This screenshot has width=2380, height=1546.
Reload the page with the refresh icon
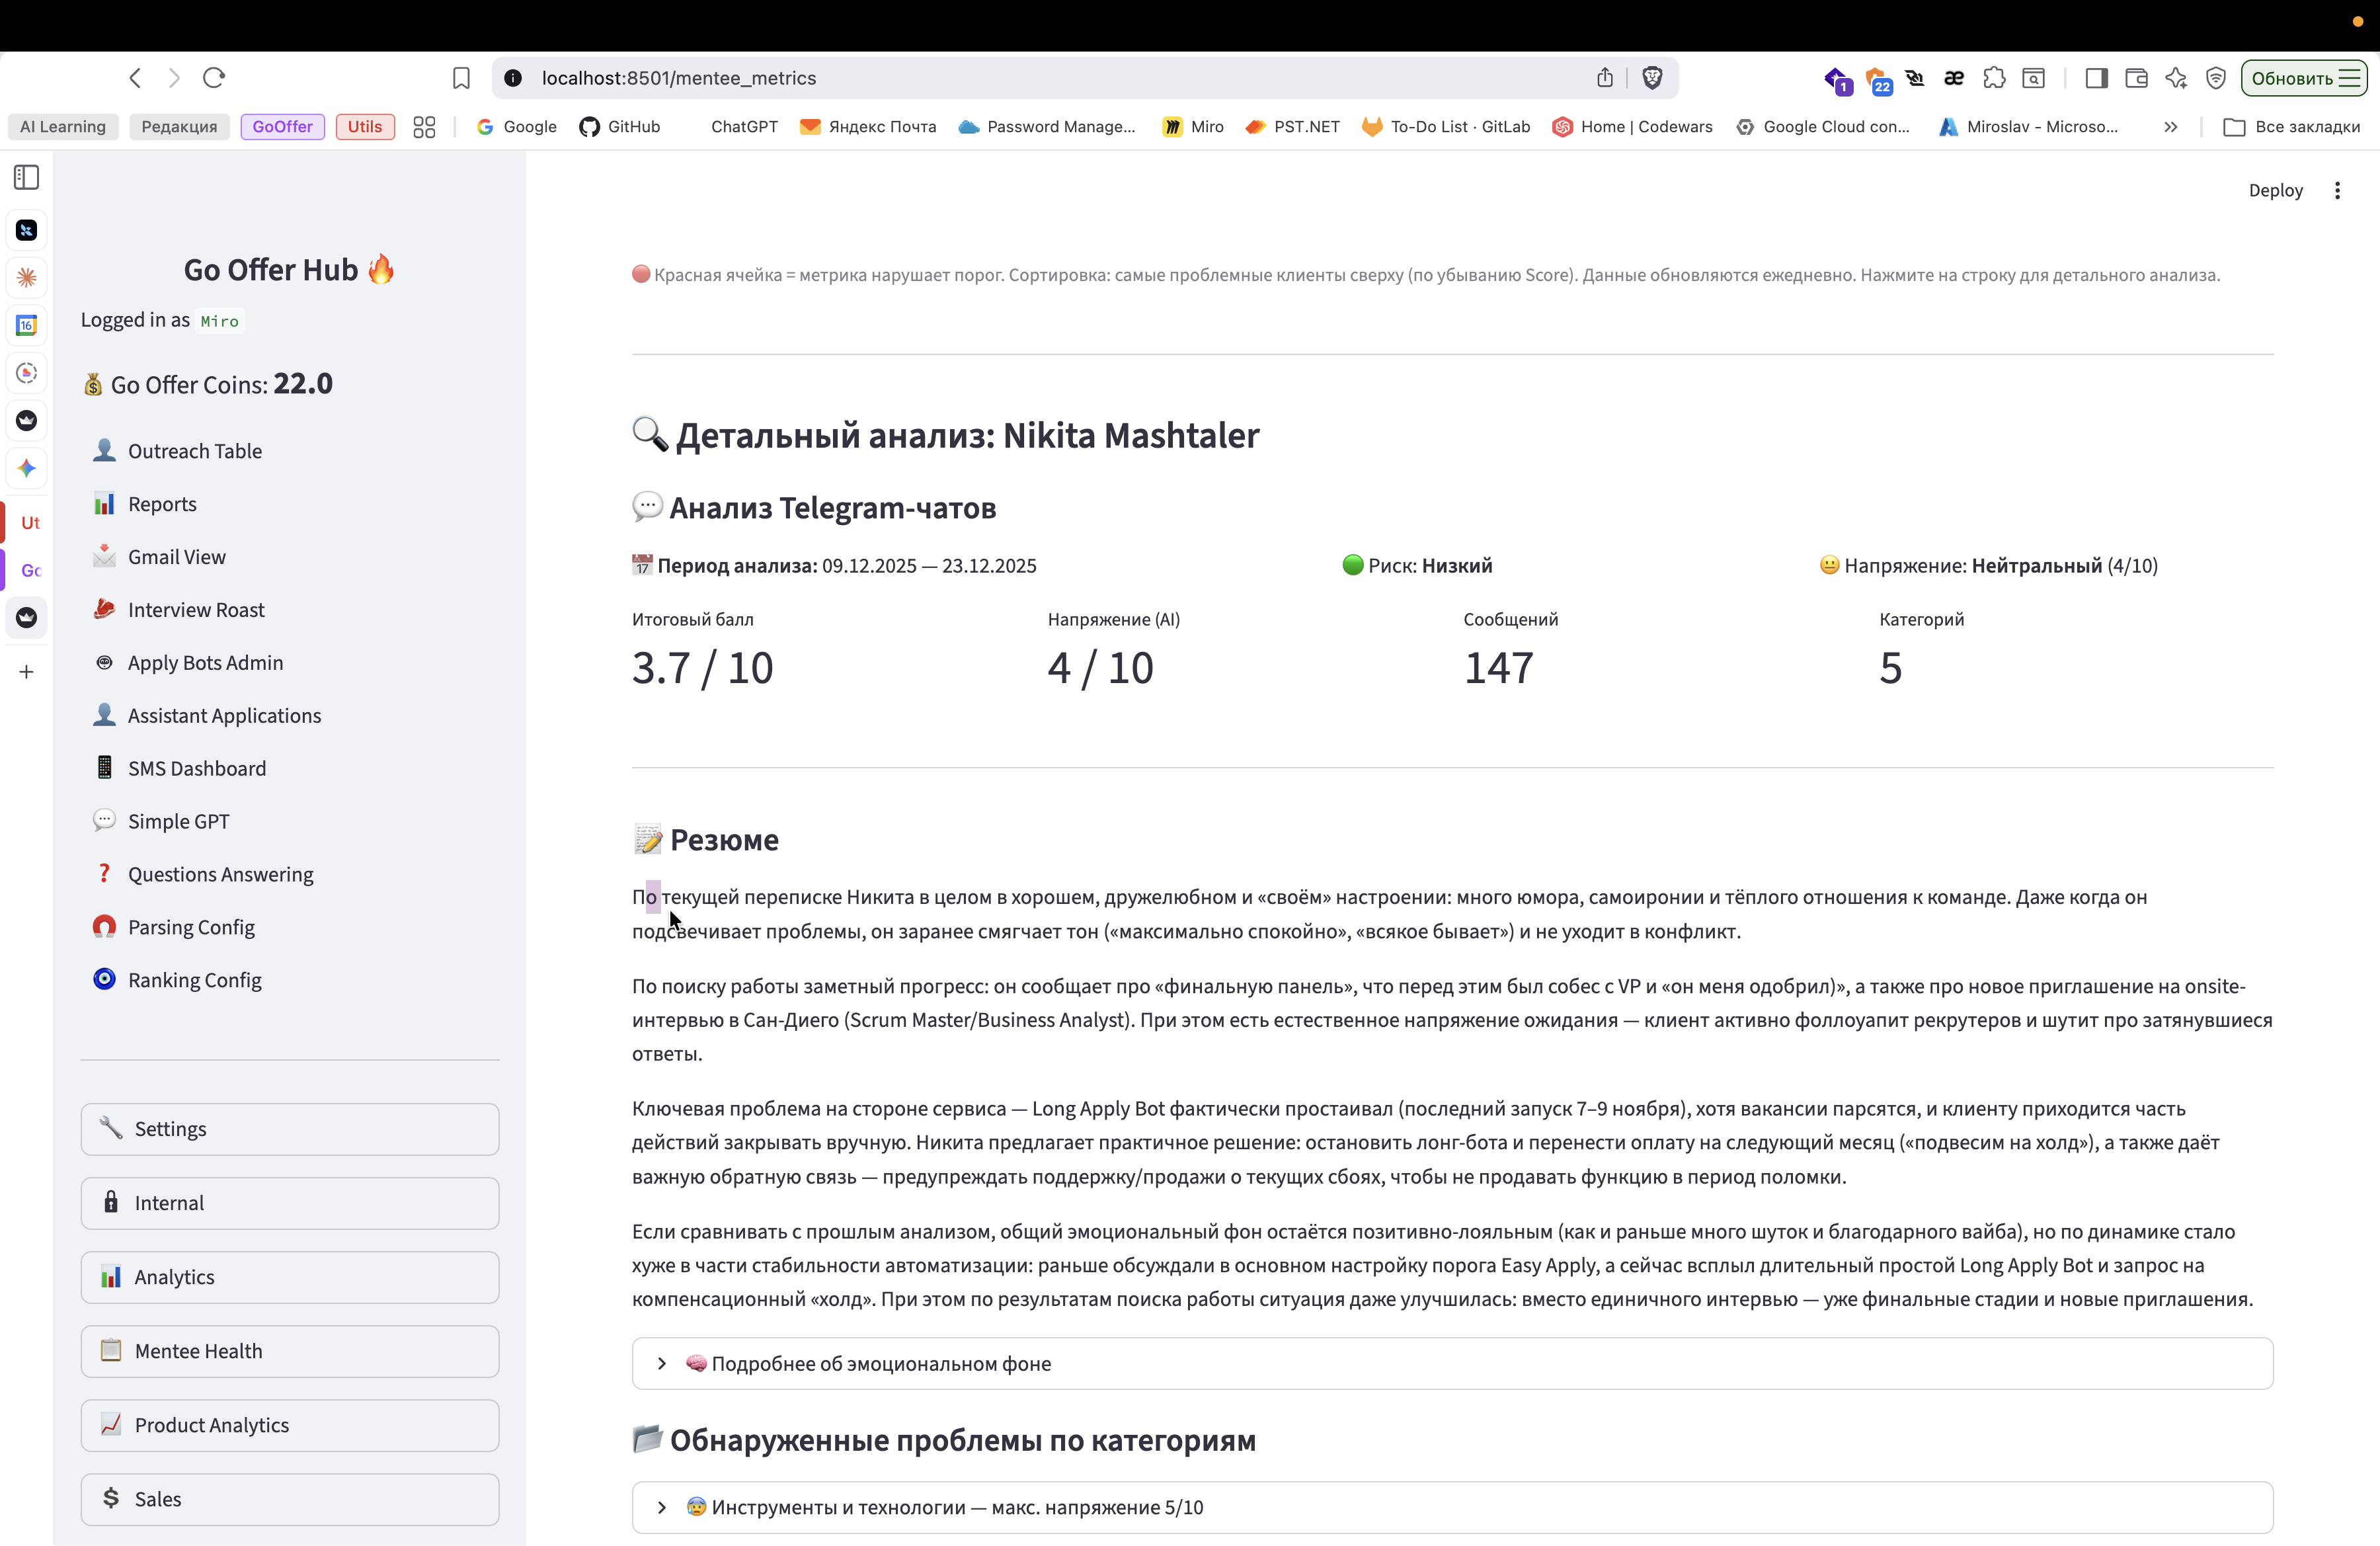(x=214, y=78)
